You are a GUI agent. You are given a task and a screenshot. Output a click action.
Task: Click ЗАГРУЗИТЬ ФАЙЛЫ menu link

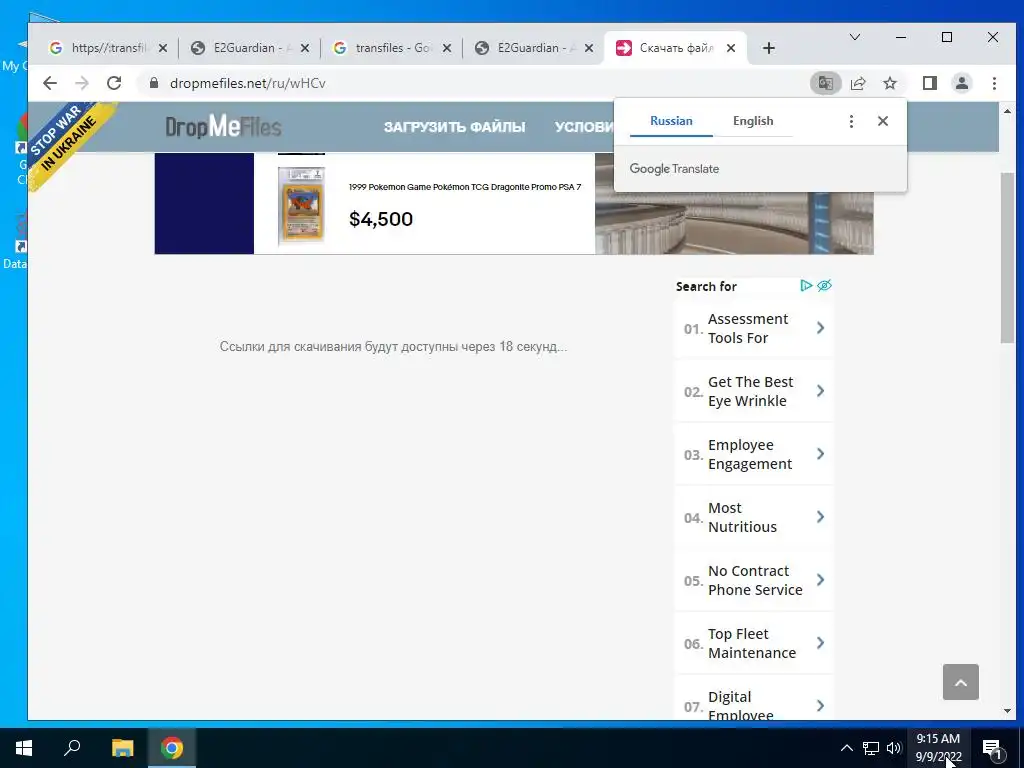455,127
